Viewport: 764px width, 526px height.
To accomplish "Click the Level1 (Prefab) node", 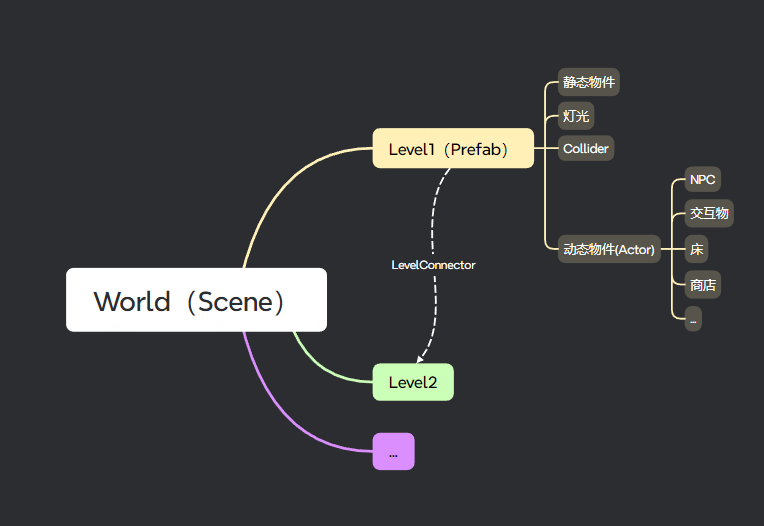I will (x=453, y=149).
